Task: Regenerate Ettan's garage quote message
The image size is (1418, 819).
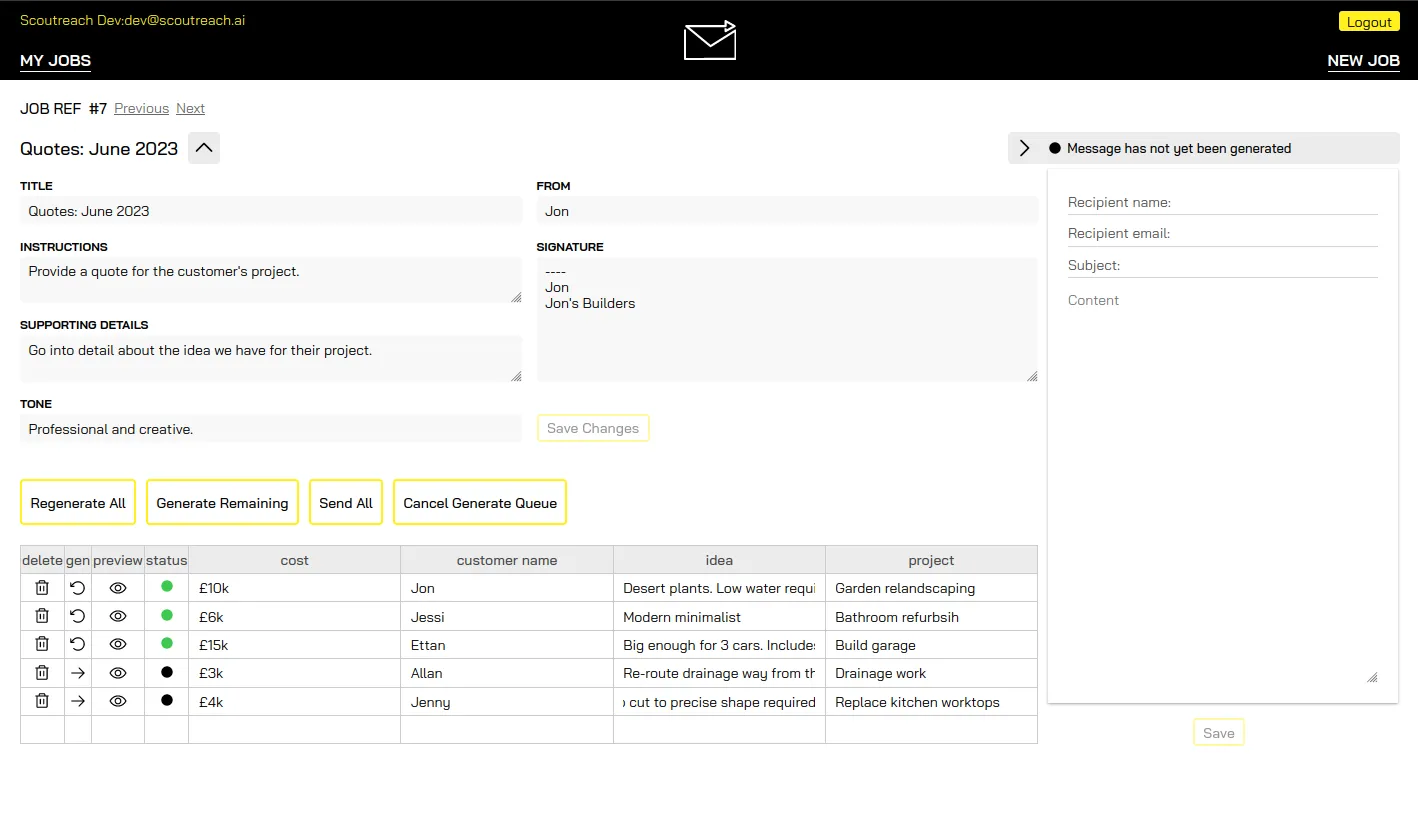Action: [77, 644]
